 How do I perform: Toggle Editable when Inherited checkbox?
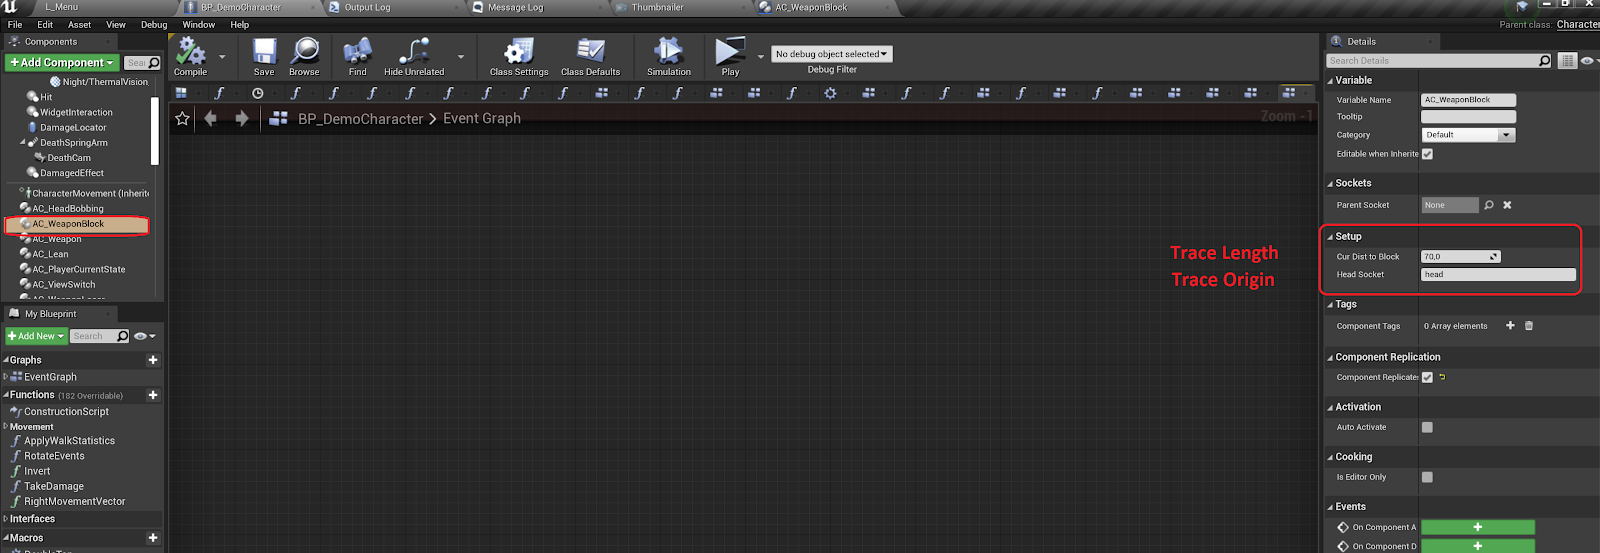point(1427,154)
